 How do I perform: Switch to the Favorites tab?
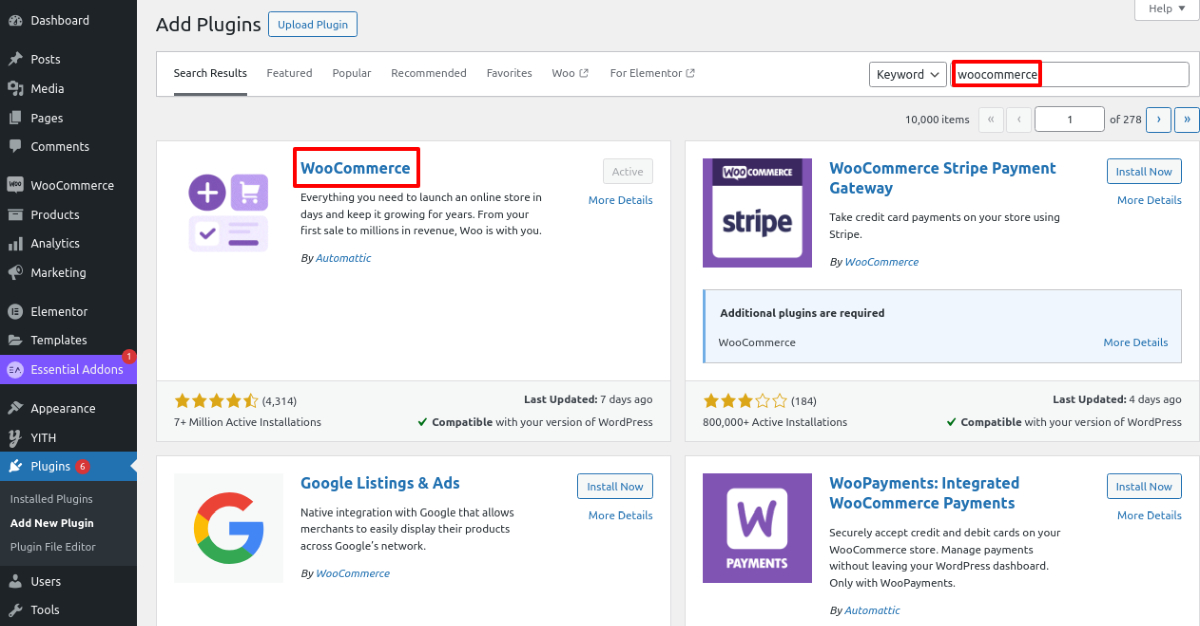(509, 73)
